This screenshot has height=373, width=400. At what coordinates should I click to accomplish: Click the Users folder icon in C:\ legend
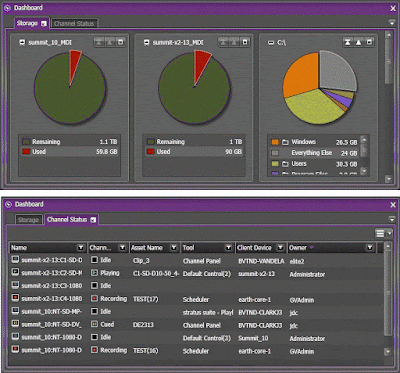pos(285,164)
